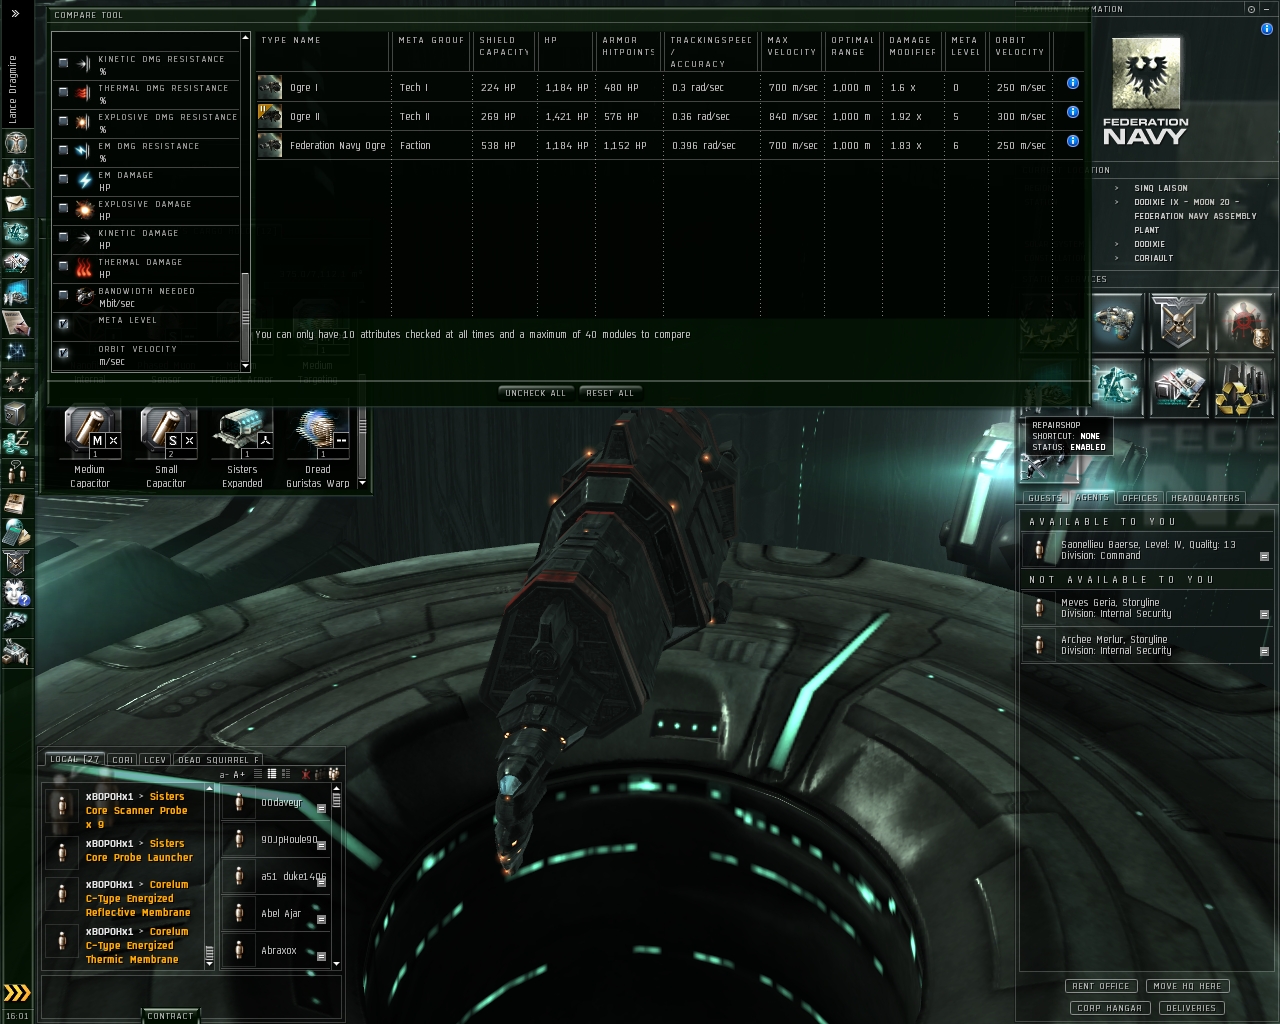Screen dimensions: 1280x1024
Task: Open the Assets safe icon
Action: click(x=16, y=412)
